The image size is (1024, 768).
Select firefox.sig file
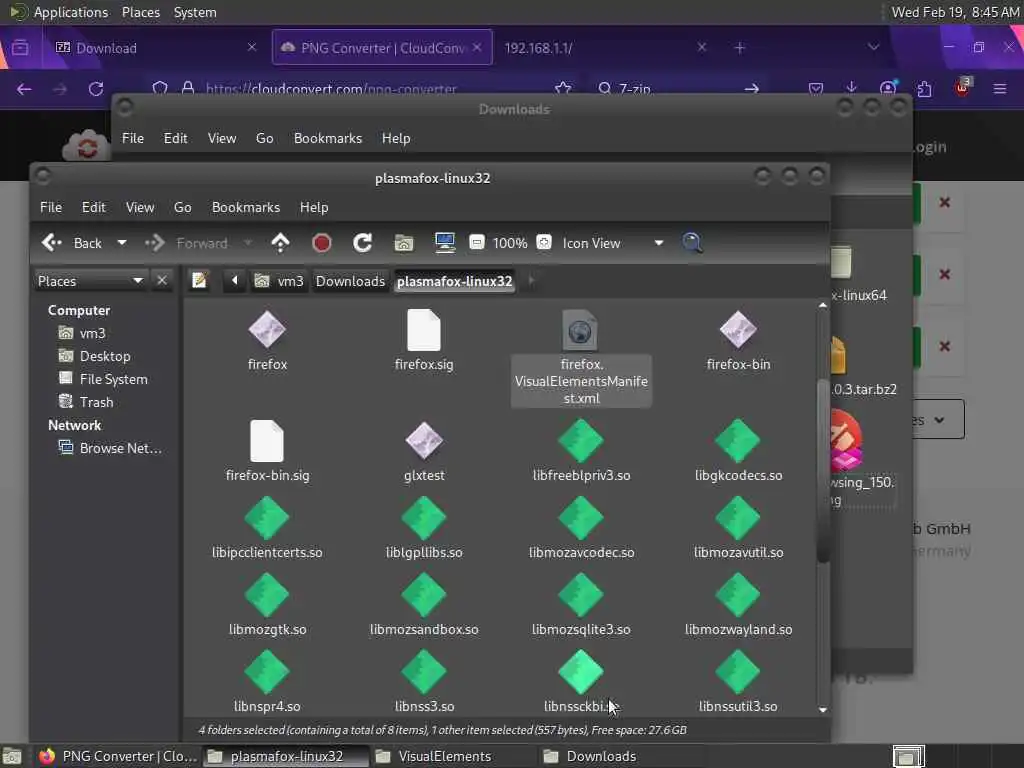(x=424, y=330)
